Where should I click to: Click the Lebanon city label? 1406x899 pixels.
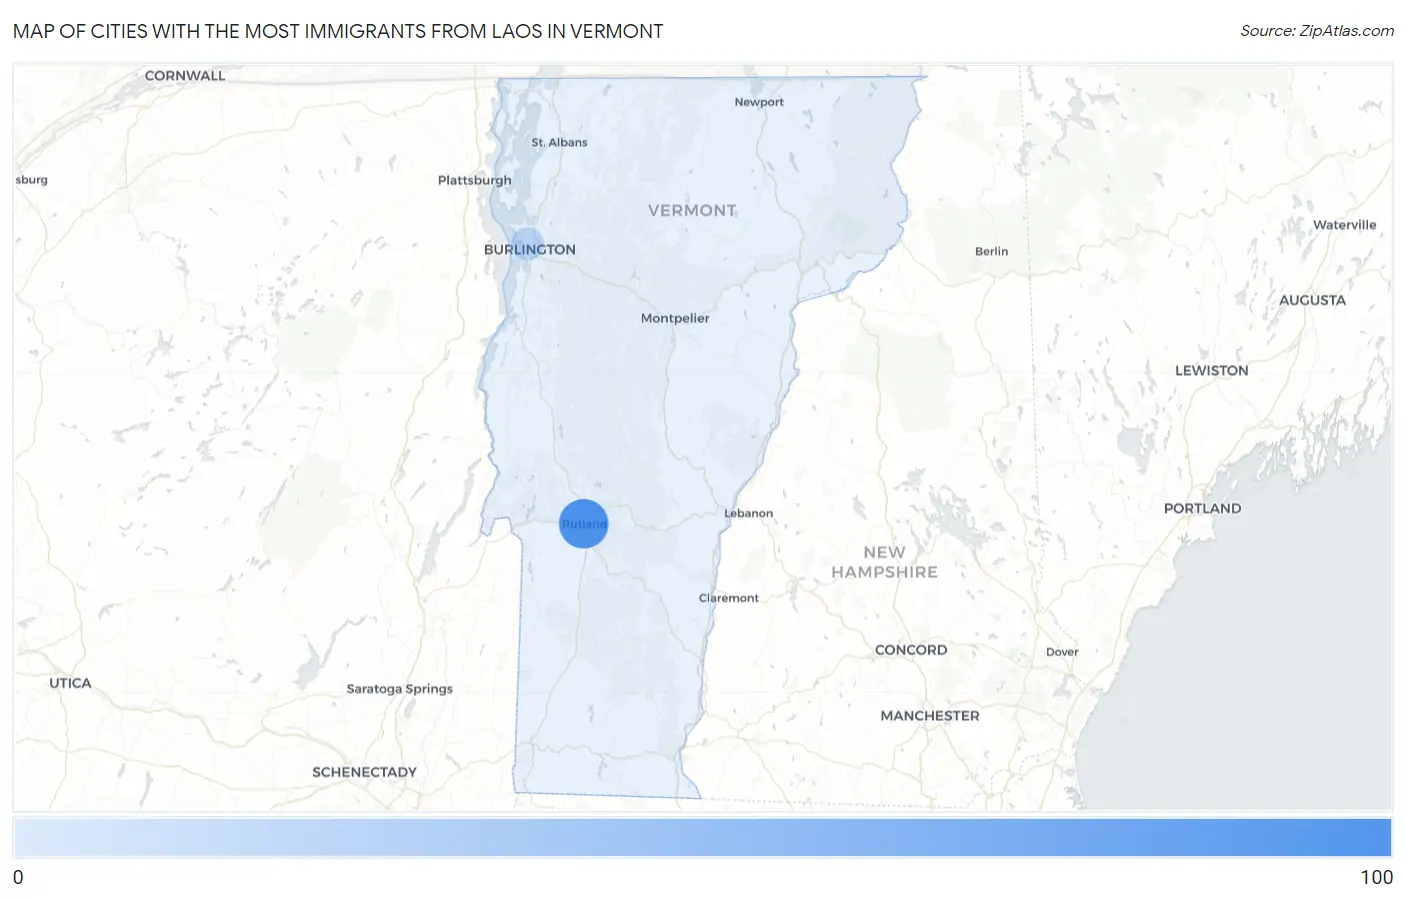pos(748,513)
